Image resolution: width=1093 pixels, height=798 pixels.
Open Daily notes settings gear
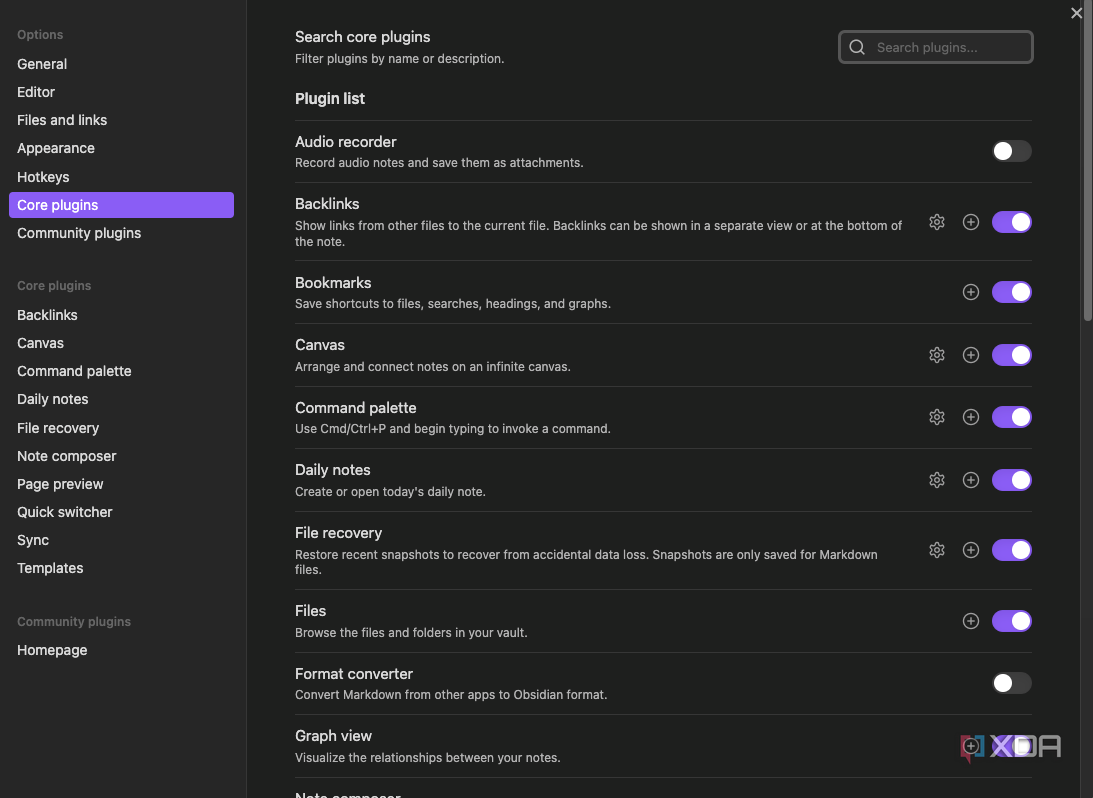pos(937,480)
